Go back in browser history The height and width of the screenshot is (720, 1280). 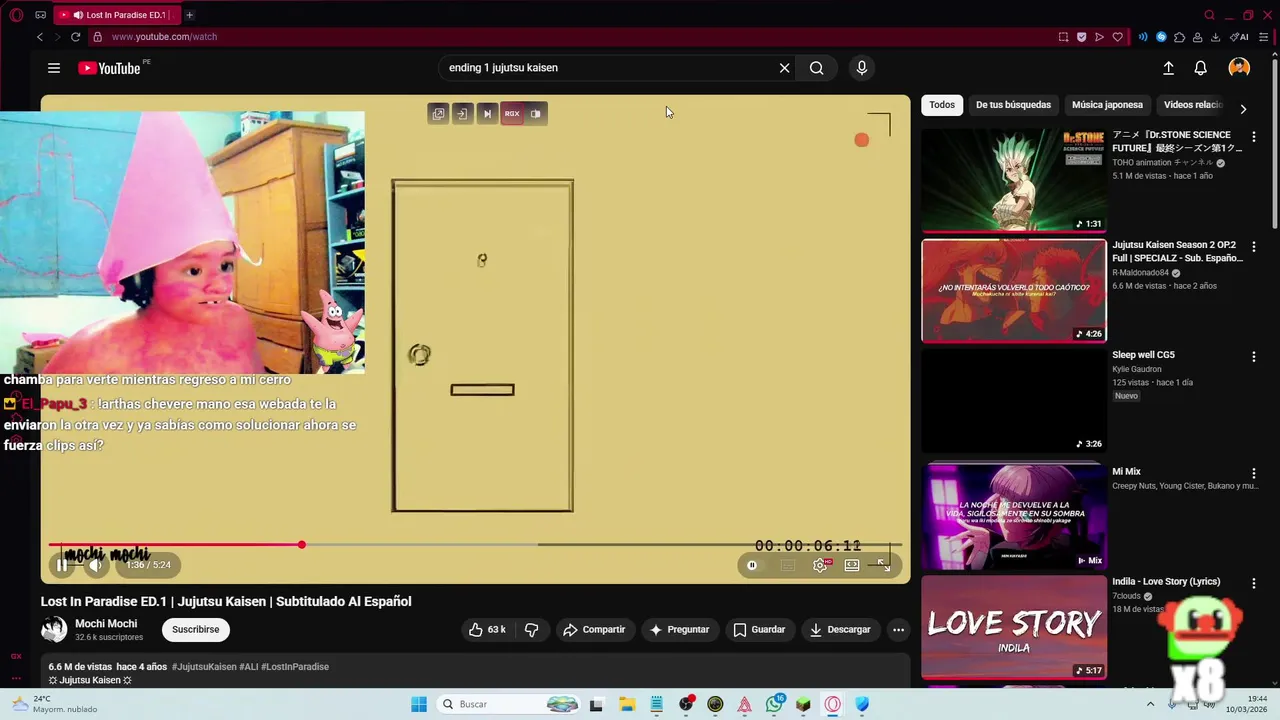click(x=40, y=37)
